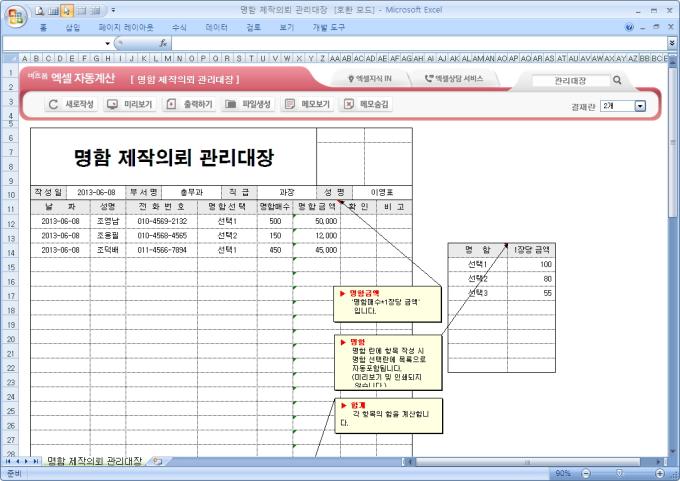Screen dimensions: 680x481
Task: Select the 과장 position cell
Action: point(287,192)
